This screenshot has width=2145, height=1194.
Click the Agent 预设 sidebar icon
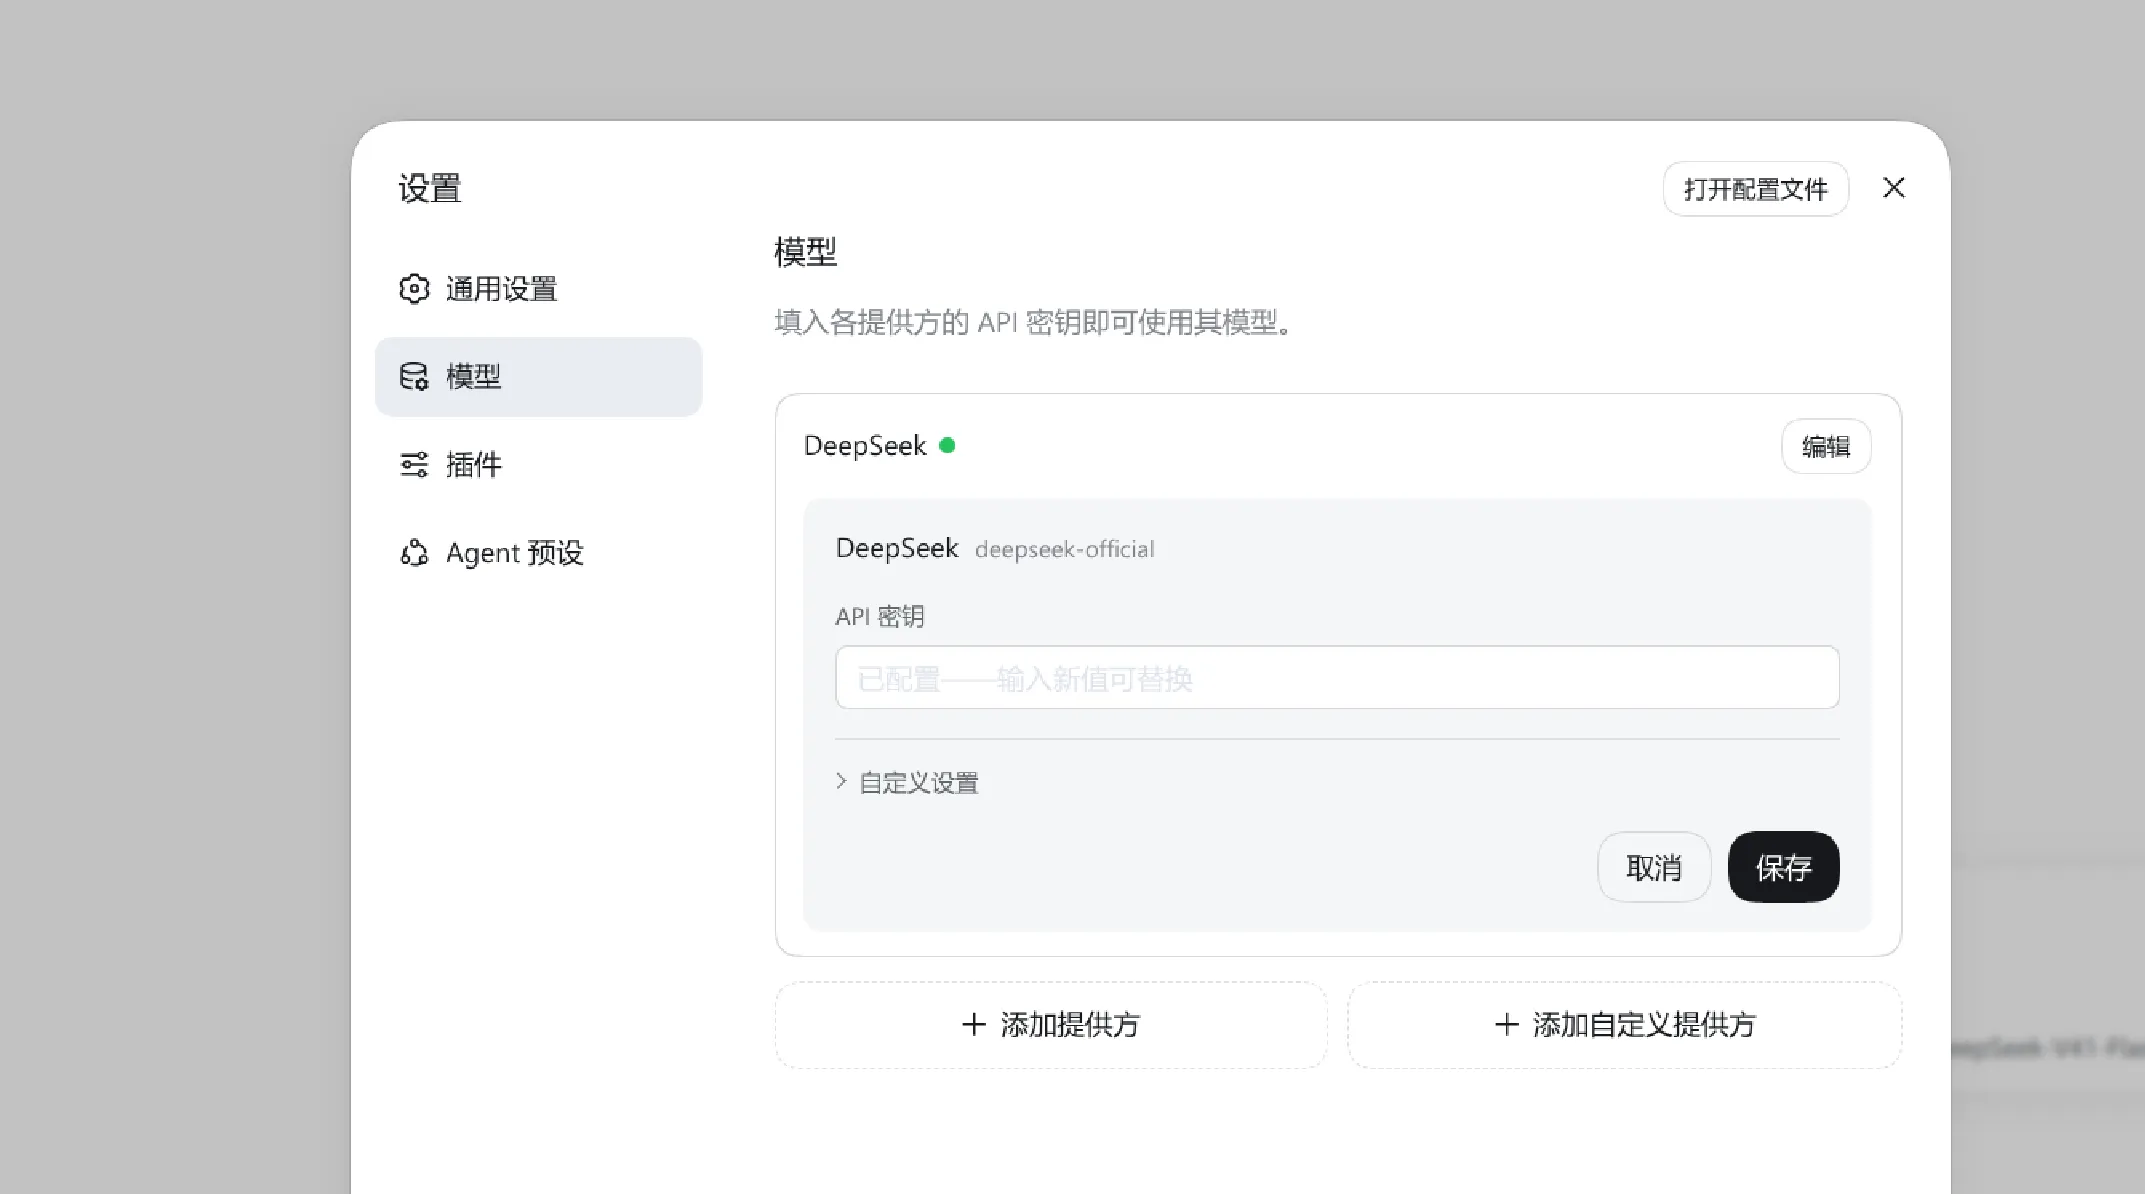[414, 553]
